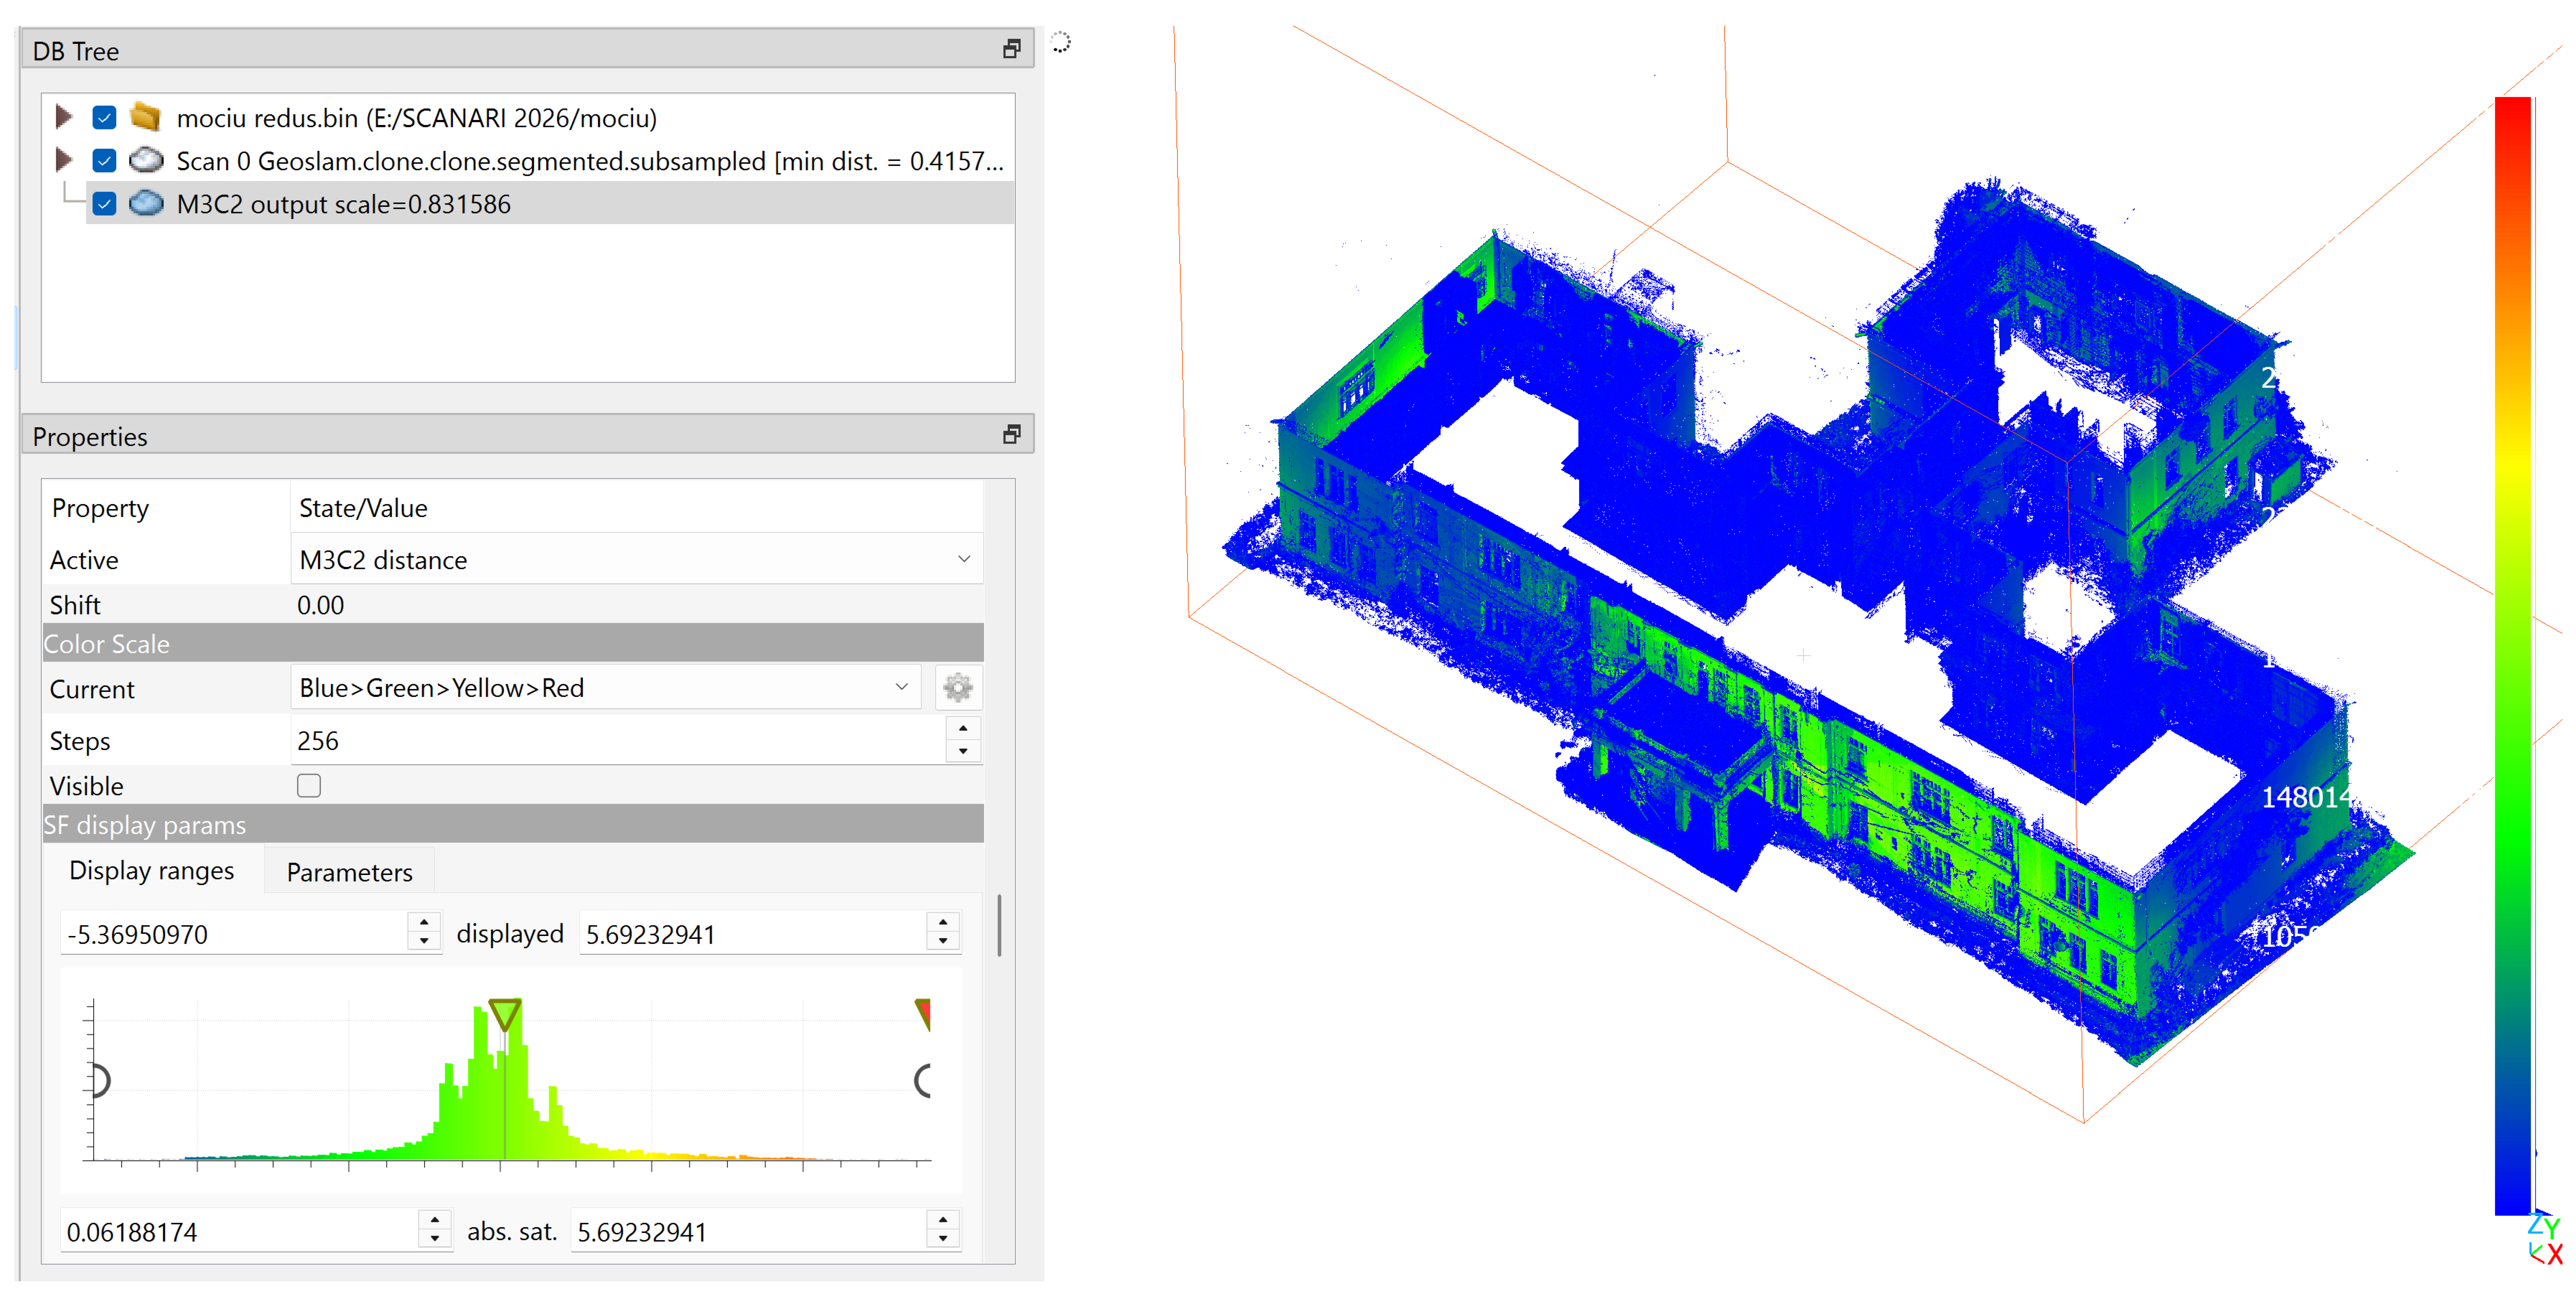The height and width of the screenshot is (1294, 2576).
Task: Select the M3C2 output scale=0.831586 entry
Action: pyautogui.click(x=343, y=204)
